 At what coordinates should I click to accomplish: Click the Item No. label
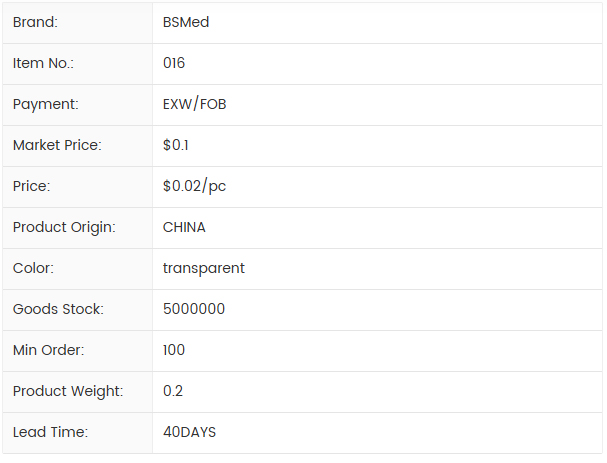43,63
